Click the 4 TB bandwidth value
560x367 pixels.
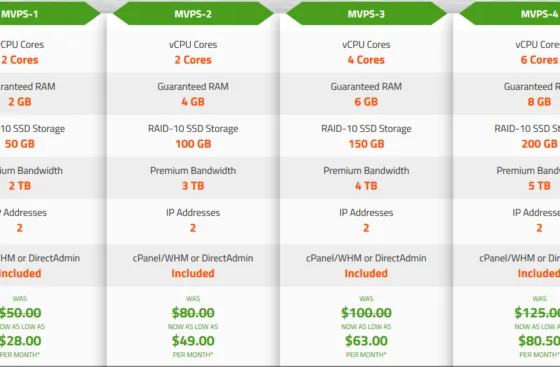click(x=366, y=186)
